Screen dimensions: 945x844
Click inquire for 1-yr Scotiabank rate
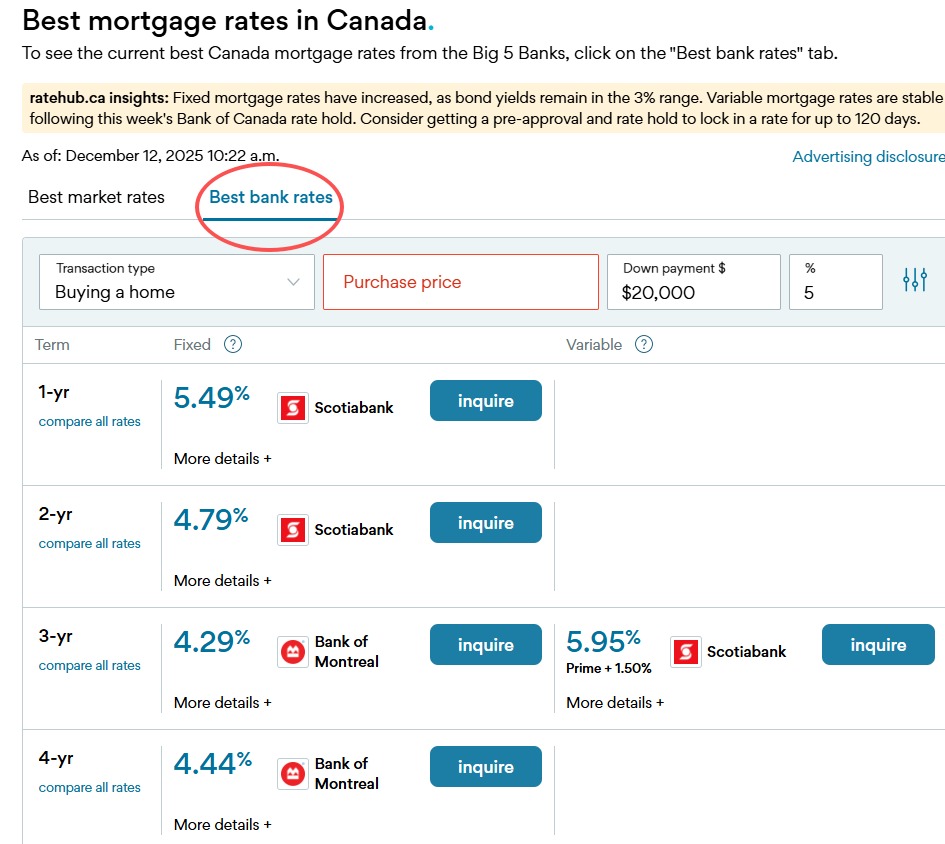[486, 401]
